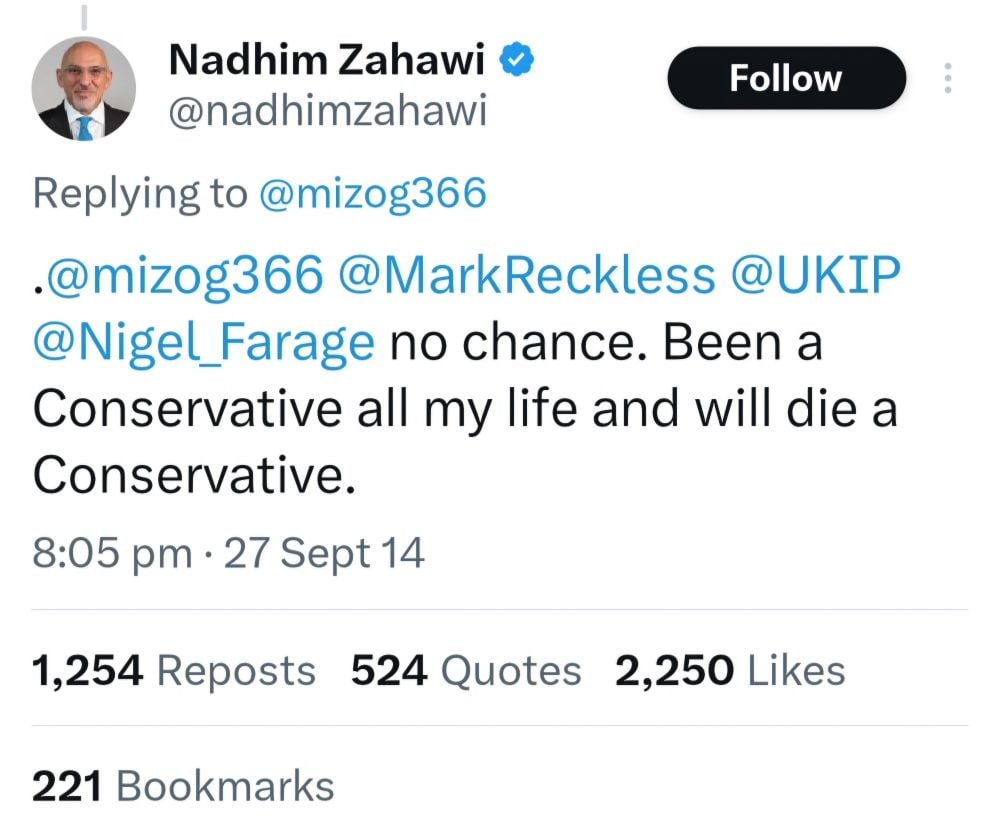
Task: View the 524 Quotes list
Action: click(466, 671)
